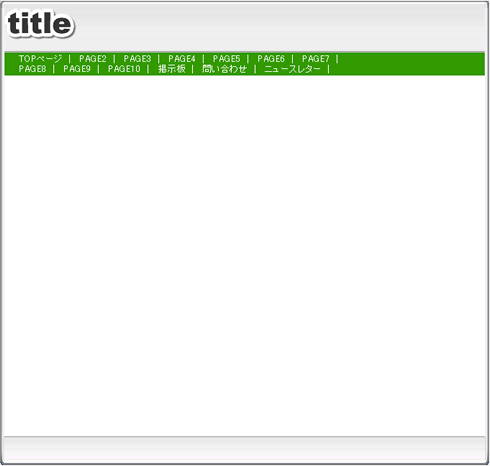Open the 掲示板 bulletin board link
The height and width of the screenshot is (466, 490).
pyautogui.click(x=171, y=69)
